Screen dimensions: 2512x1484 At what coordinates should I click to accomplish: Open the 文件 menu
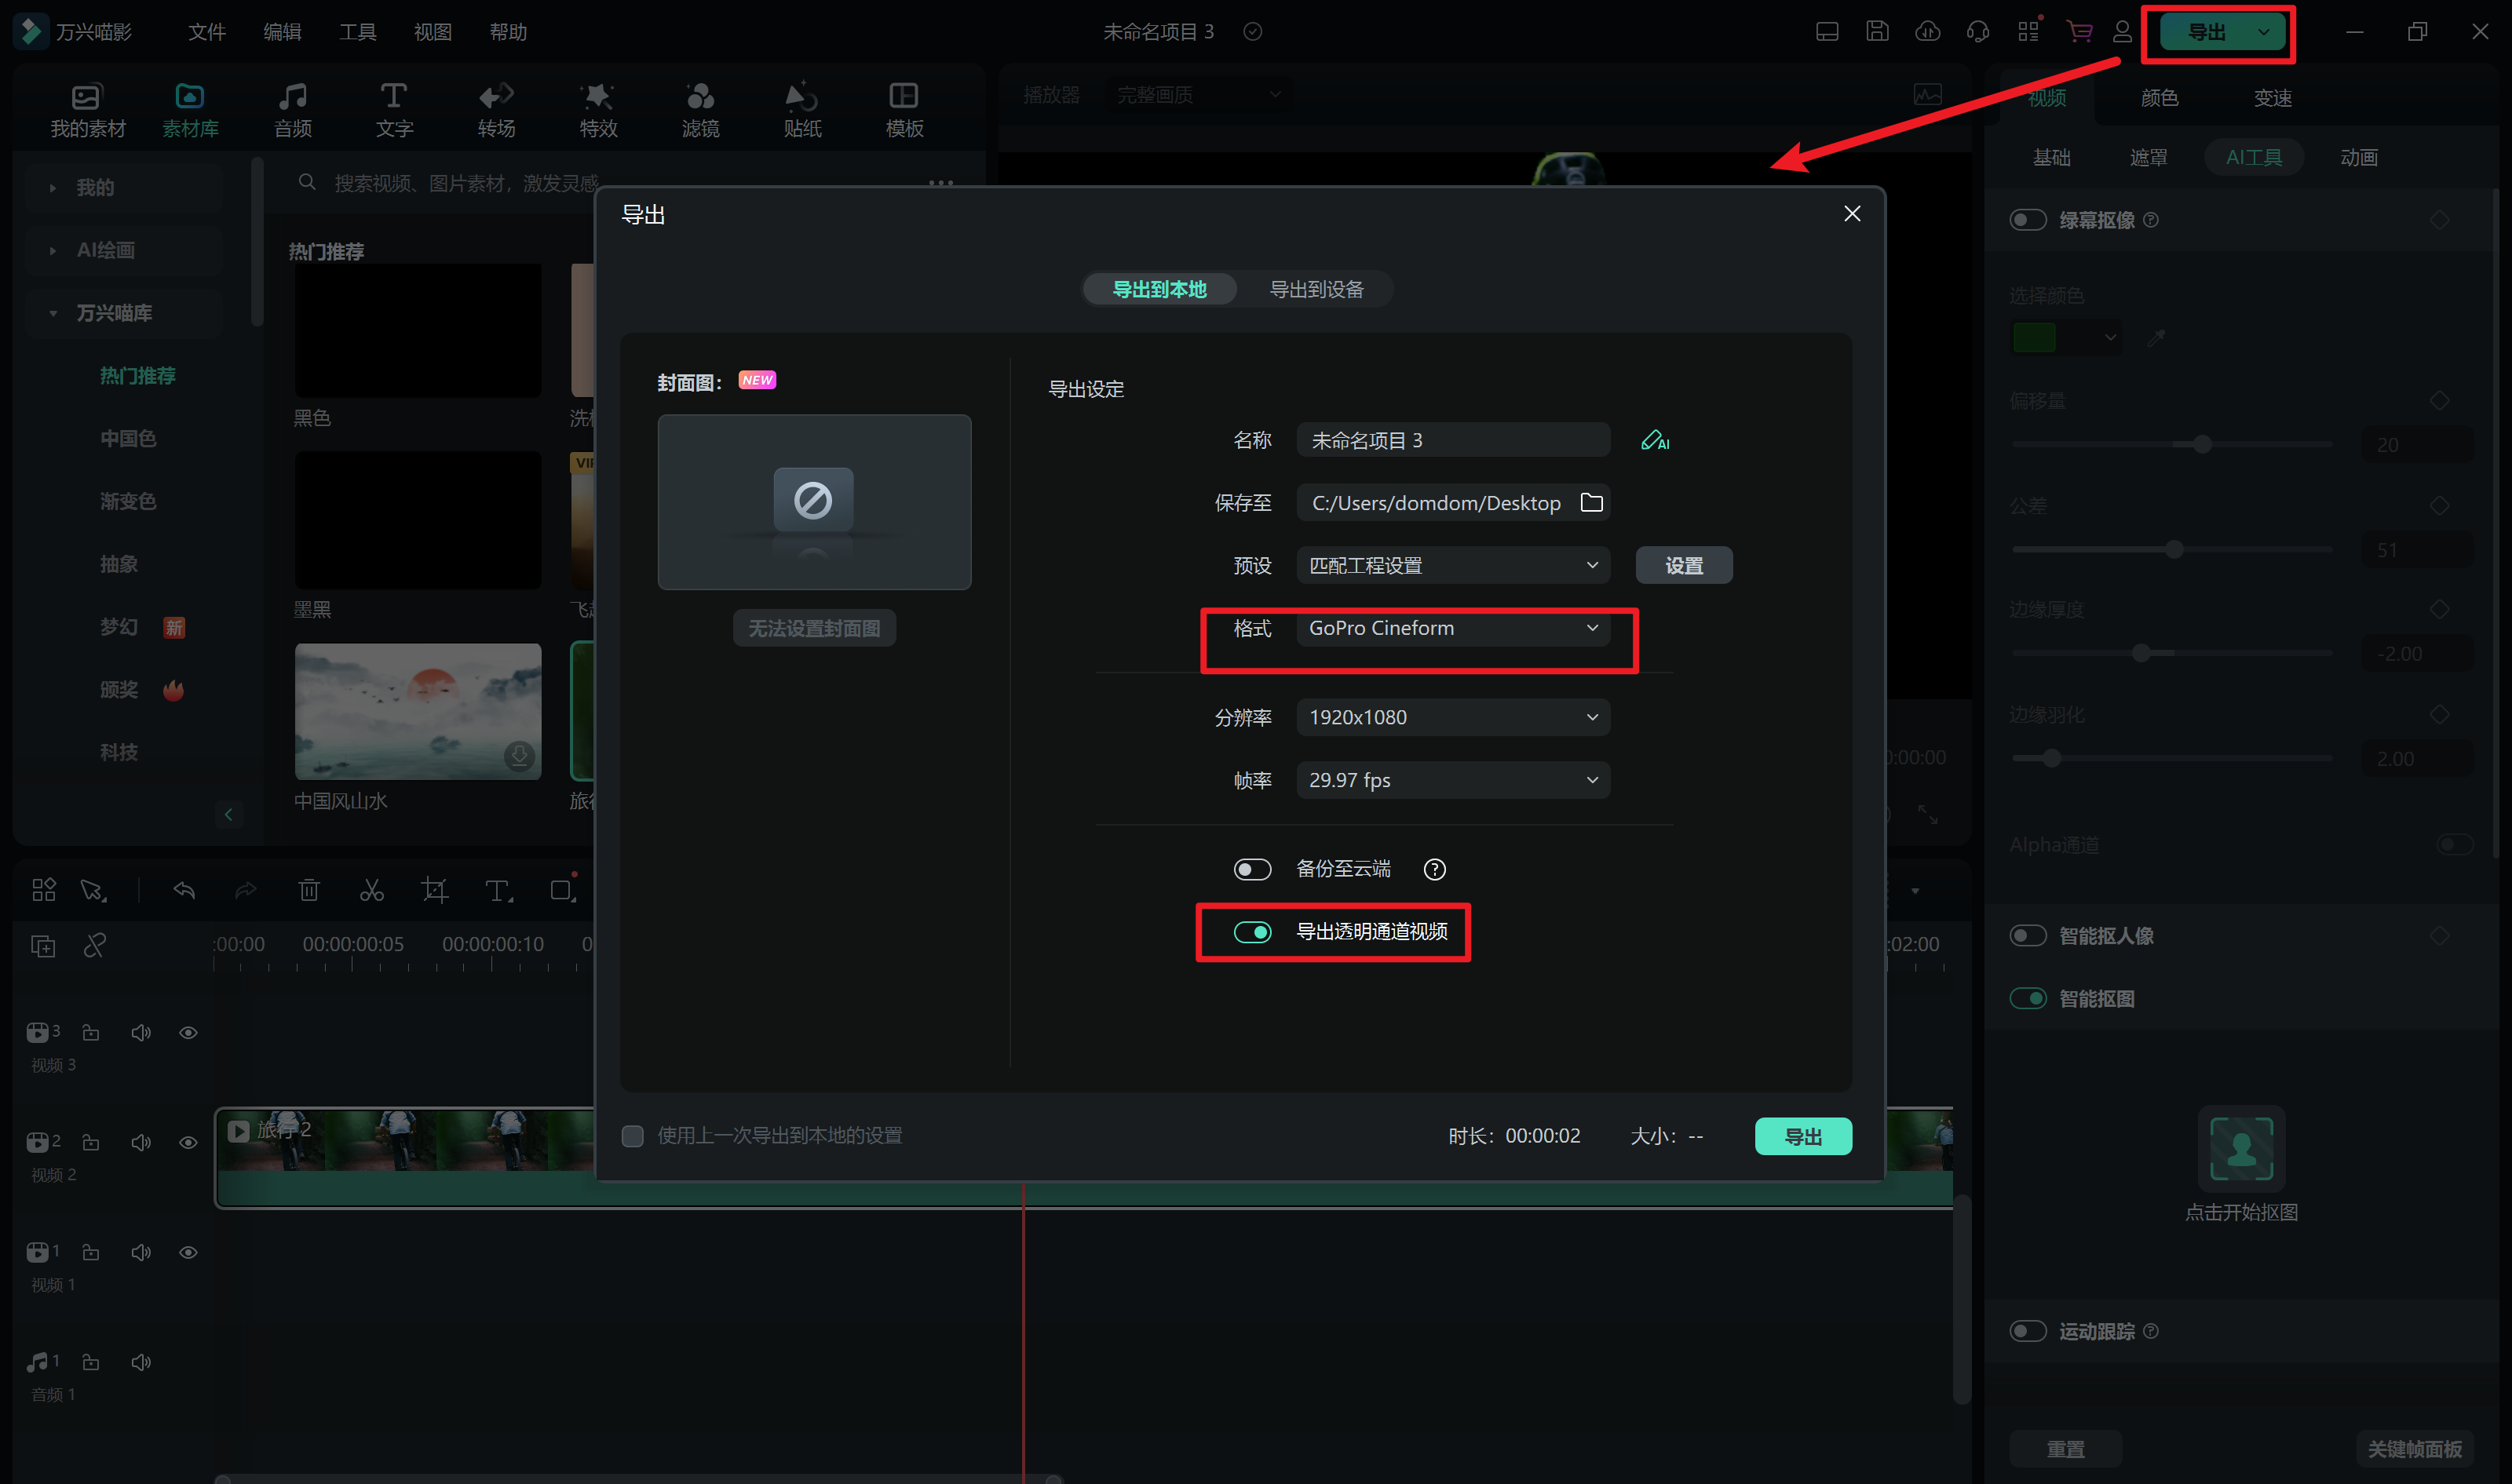207,32
